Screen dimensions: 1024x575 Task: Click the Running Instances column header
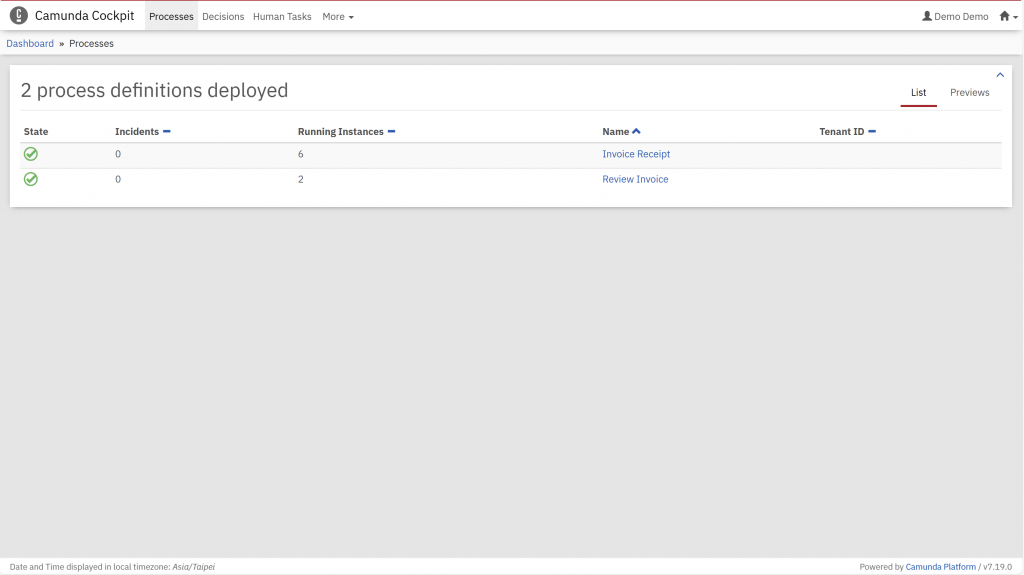[340, 131]
